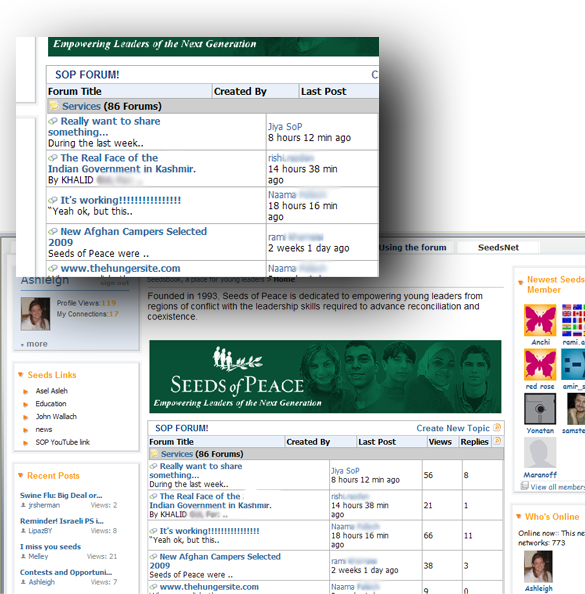The image size is (585, 594).
Task: Click 'Really want to share' title in zoomed overlay
Action: [x=104, y=127]
